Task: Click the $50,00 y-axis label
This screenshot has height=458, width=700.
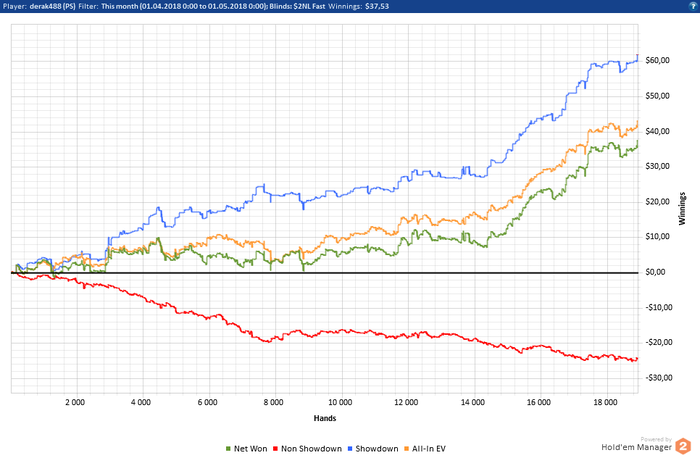Action: (x=657, y=96)
